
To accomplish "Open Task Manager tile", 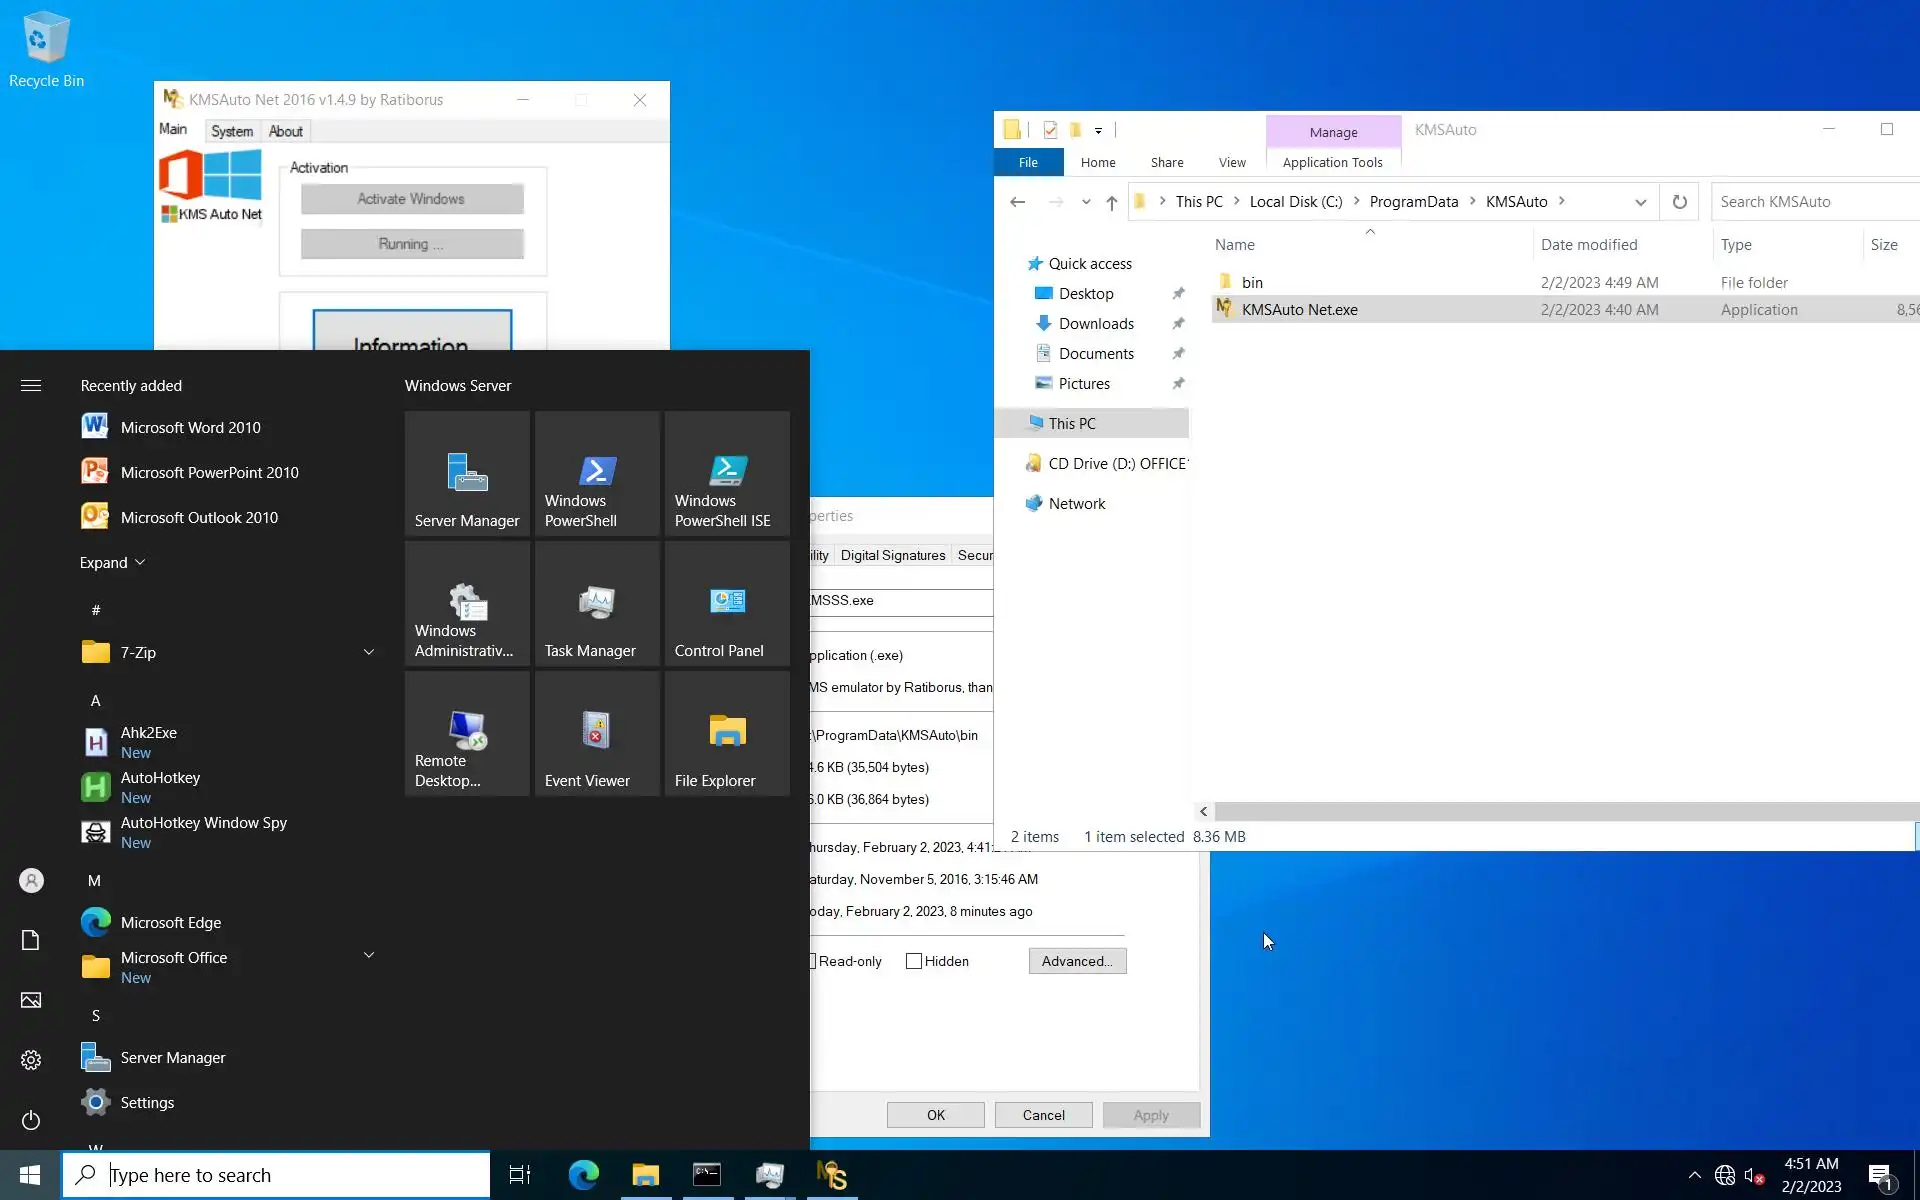I will pyautogui.click(x=597, y=604).
